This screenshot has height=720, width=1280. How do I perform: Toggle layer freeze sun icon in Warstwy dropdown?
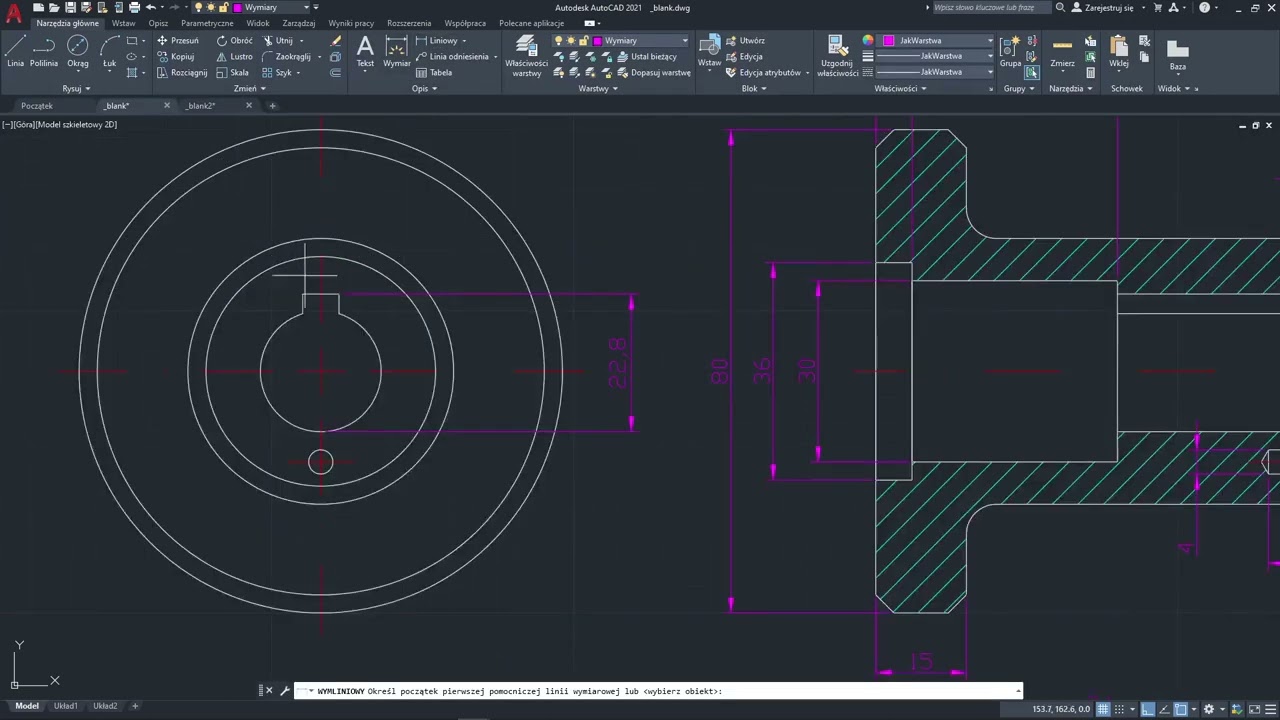(571, 41)
